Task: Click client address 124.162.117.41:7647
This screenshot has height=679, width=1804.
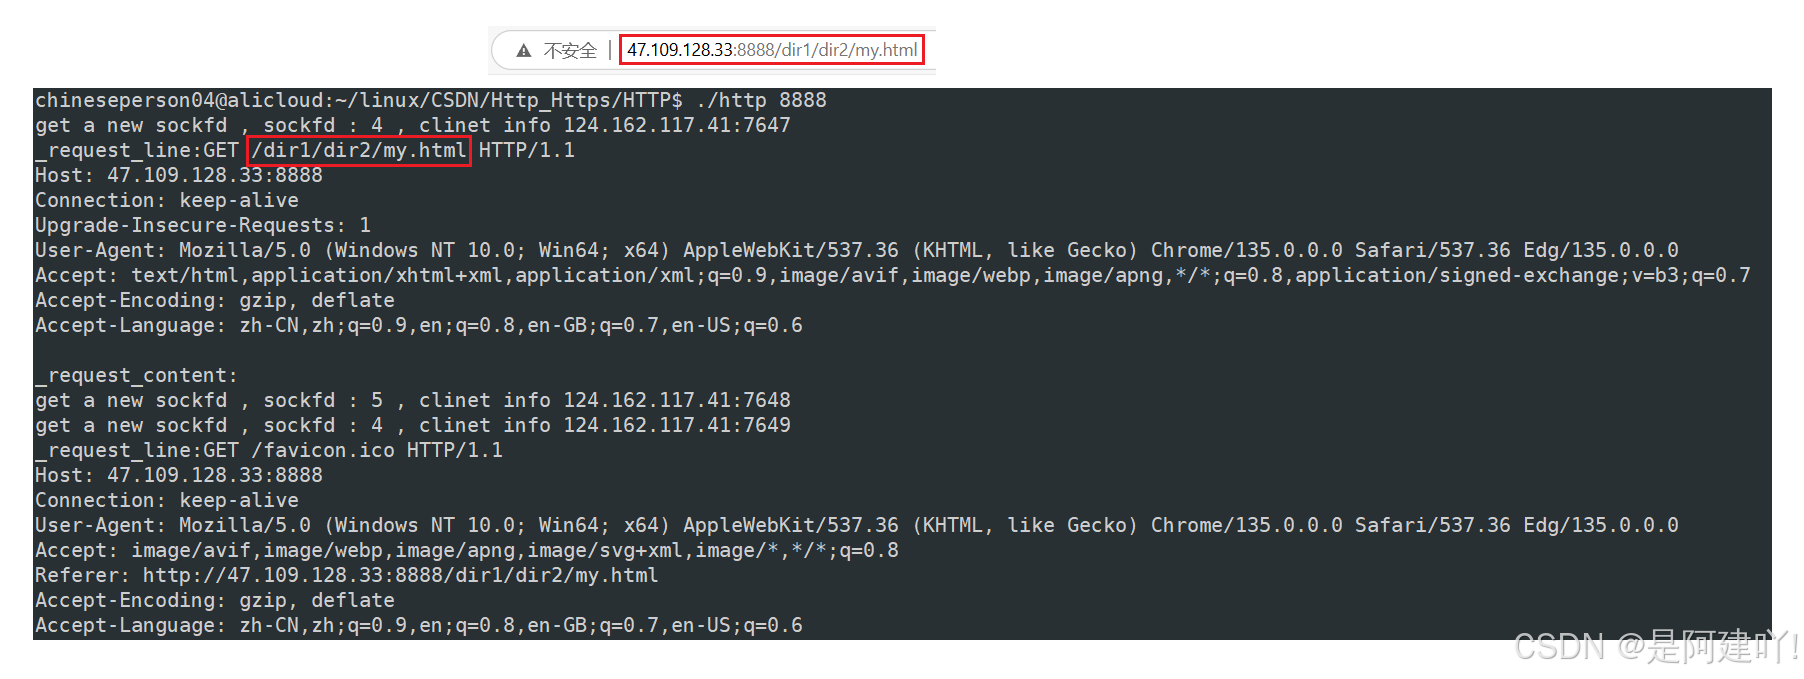Action: pyautogui.click(x=677, y=125)
